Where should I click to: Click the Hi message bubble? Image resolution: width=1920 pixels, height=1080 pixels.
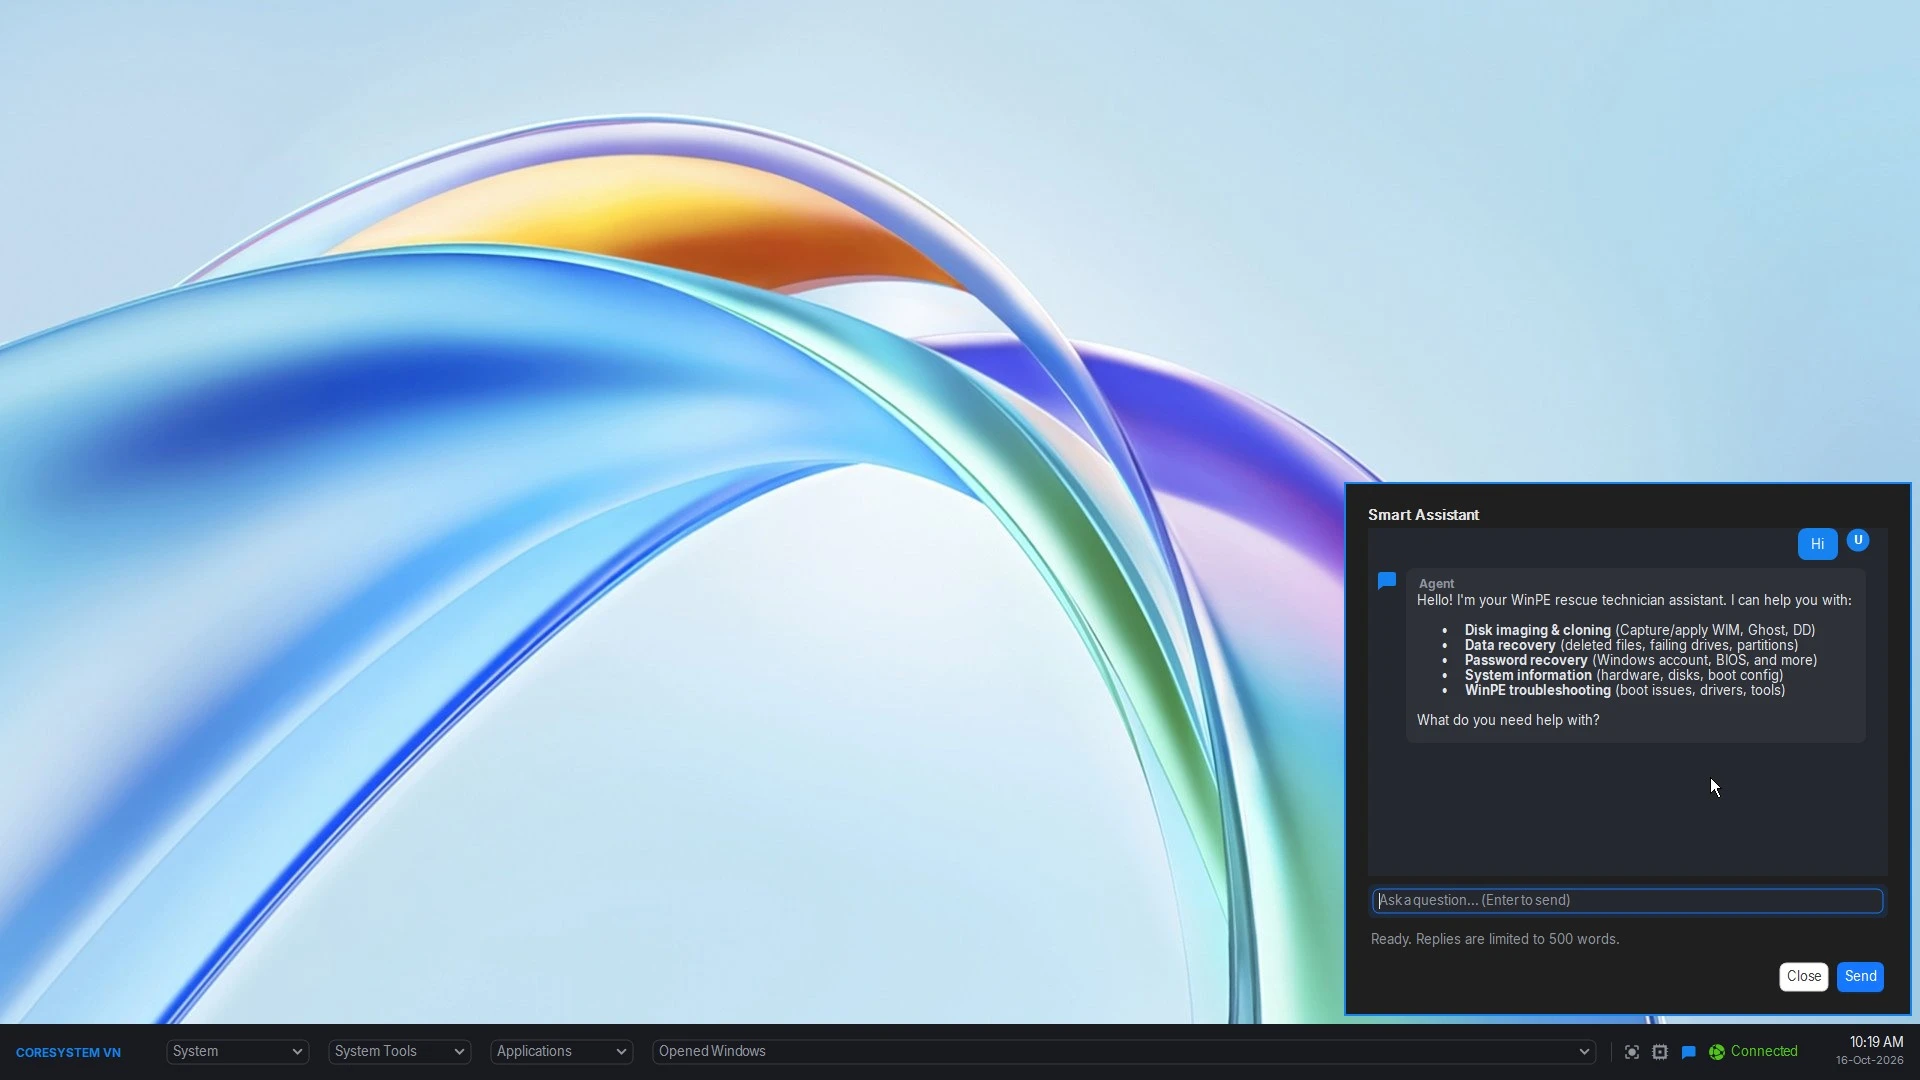1817,544
